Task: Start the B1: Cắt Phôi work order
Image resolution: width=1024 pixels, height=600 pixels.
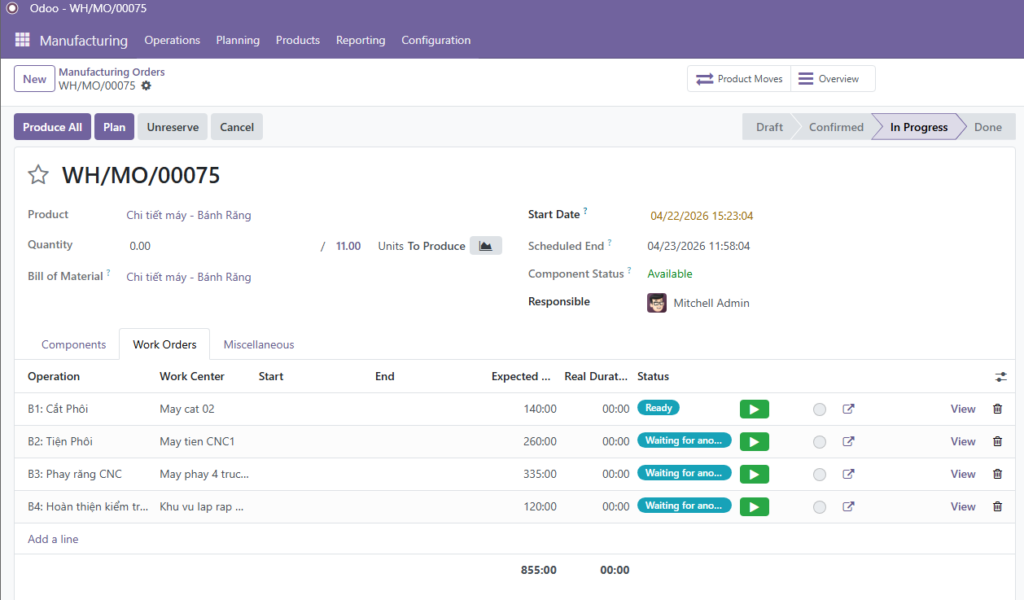Action: pyautogui.click(x=754, y=409)
